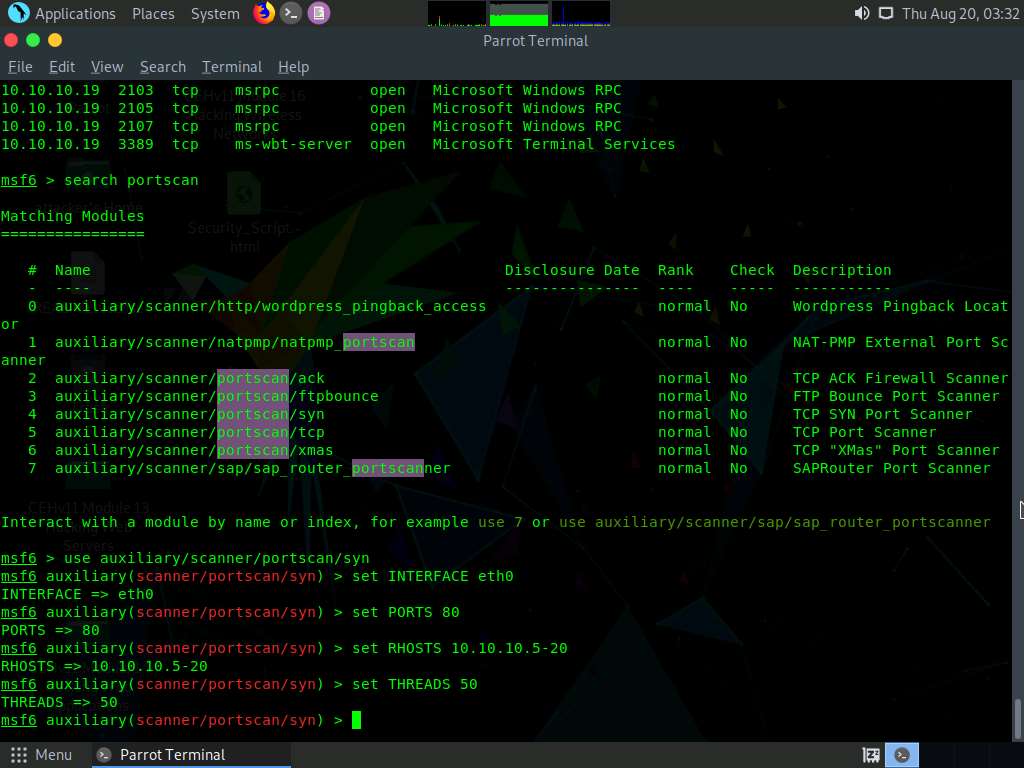Click 'set RHOSTS 10.10.10.5-20' command
The height and width of the screenshot is (768, 1024).
[460, 648]
